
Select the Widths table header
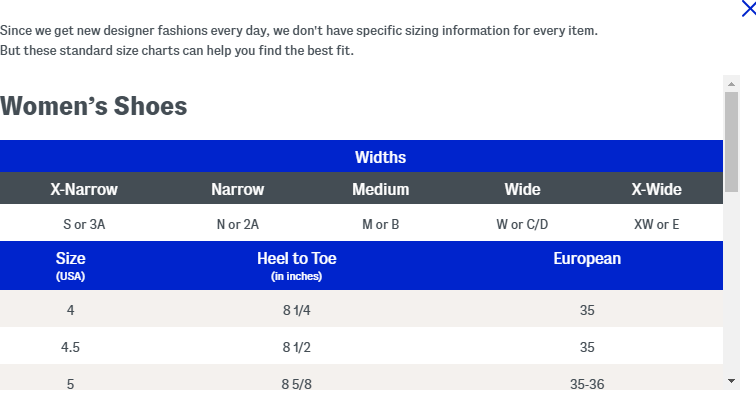pyautogui.click(x=380, y=157)
